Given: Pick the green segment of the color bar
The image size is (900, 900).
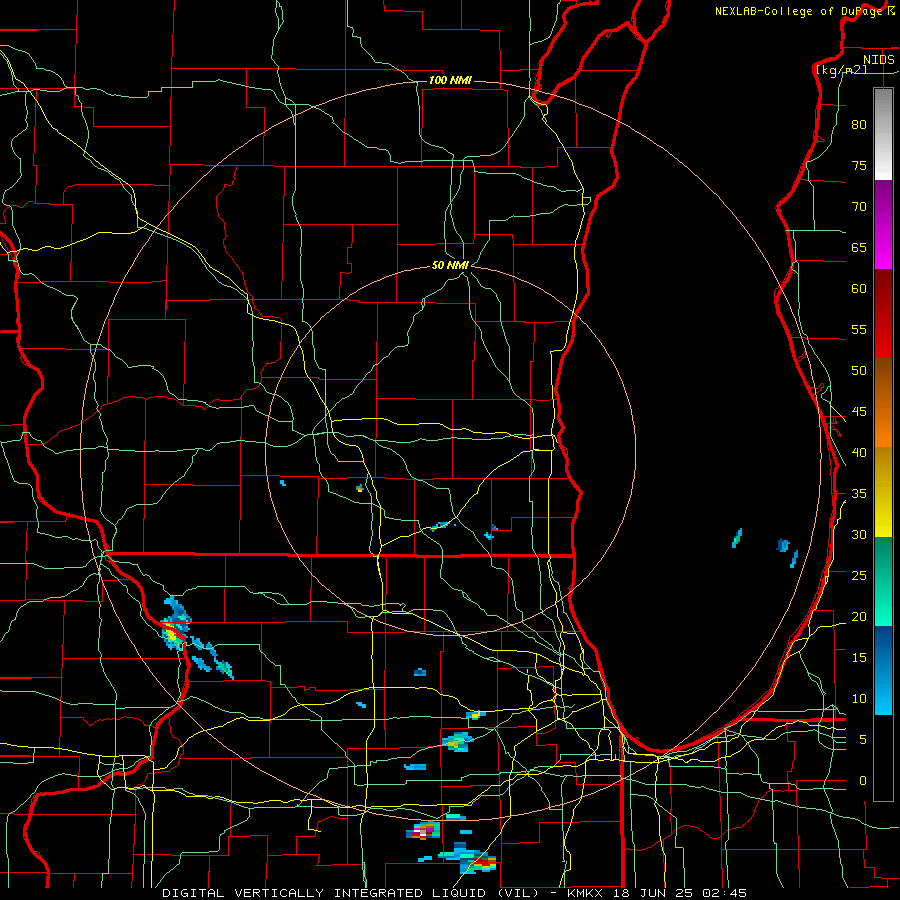Looking at the screenshot, I should click(x=883, y=581).
